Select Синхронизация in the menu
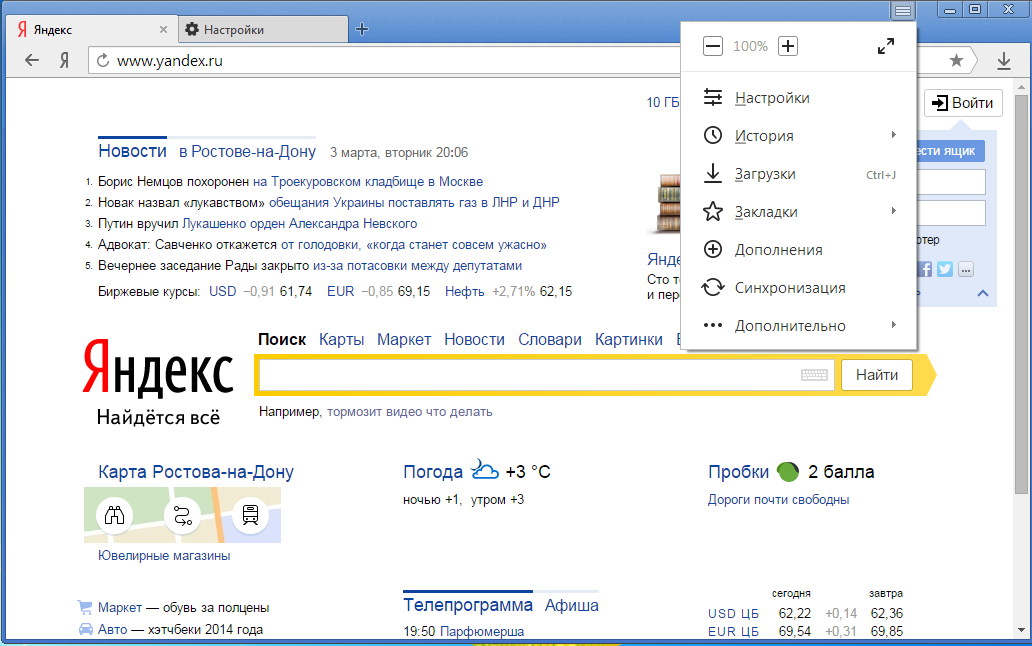Screen dimensions: 1032x646 [799, 287]
